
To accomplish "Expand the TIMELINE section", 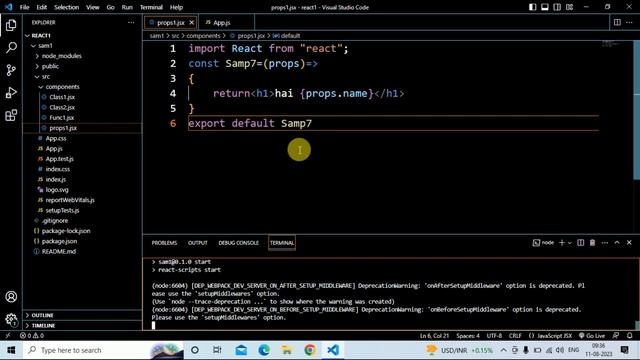I will pos(82,325).
